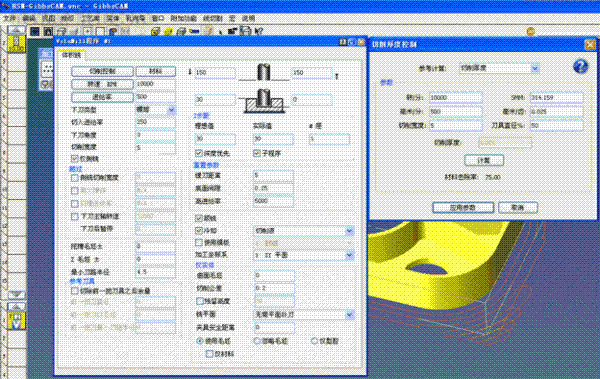Click the printer icon in main toolbar
Screen dimensions: 600x379
tap(246, 31)
